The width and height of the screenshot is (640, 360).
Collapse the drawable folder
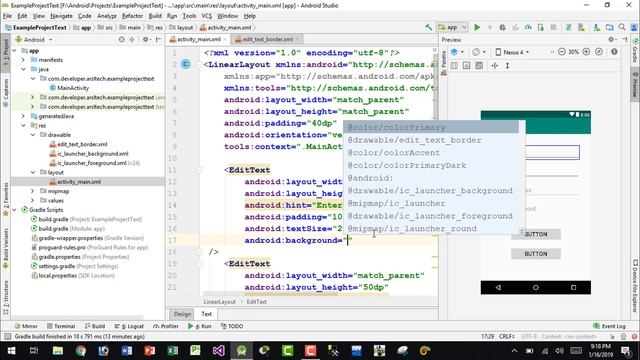tap(33, 135)
